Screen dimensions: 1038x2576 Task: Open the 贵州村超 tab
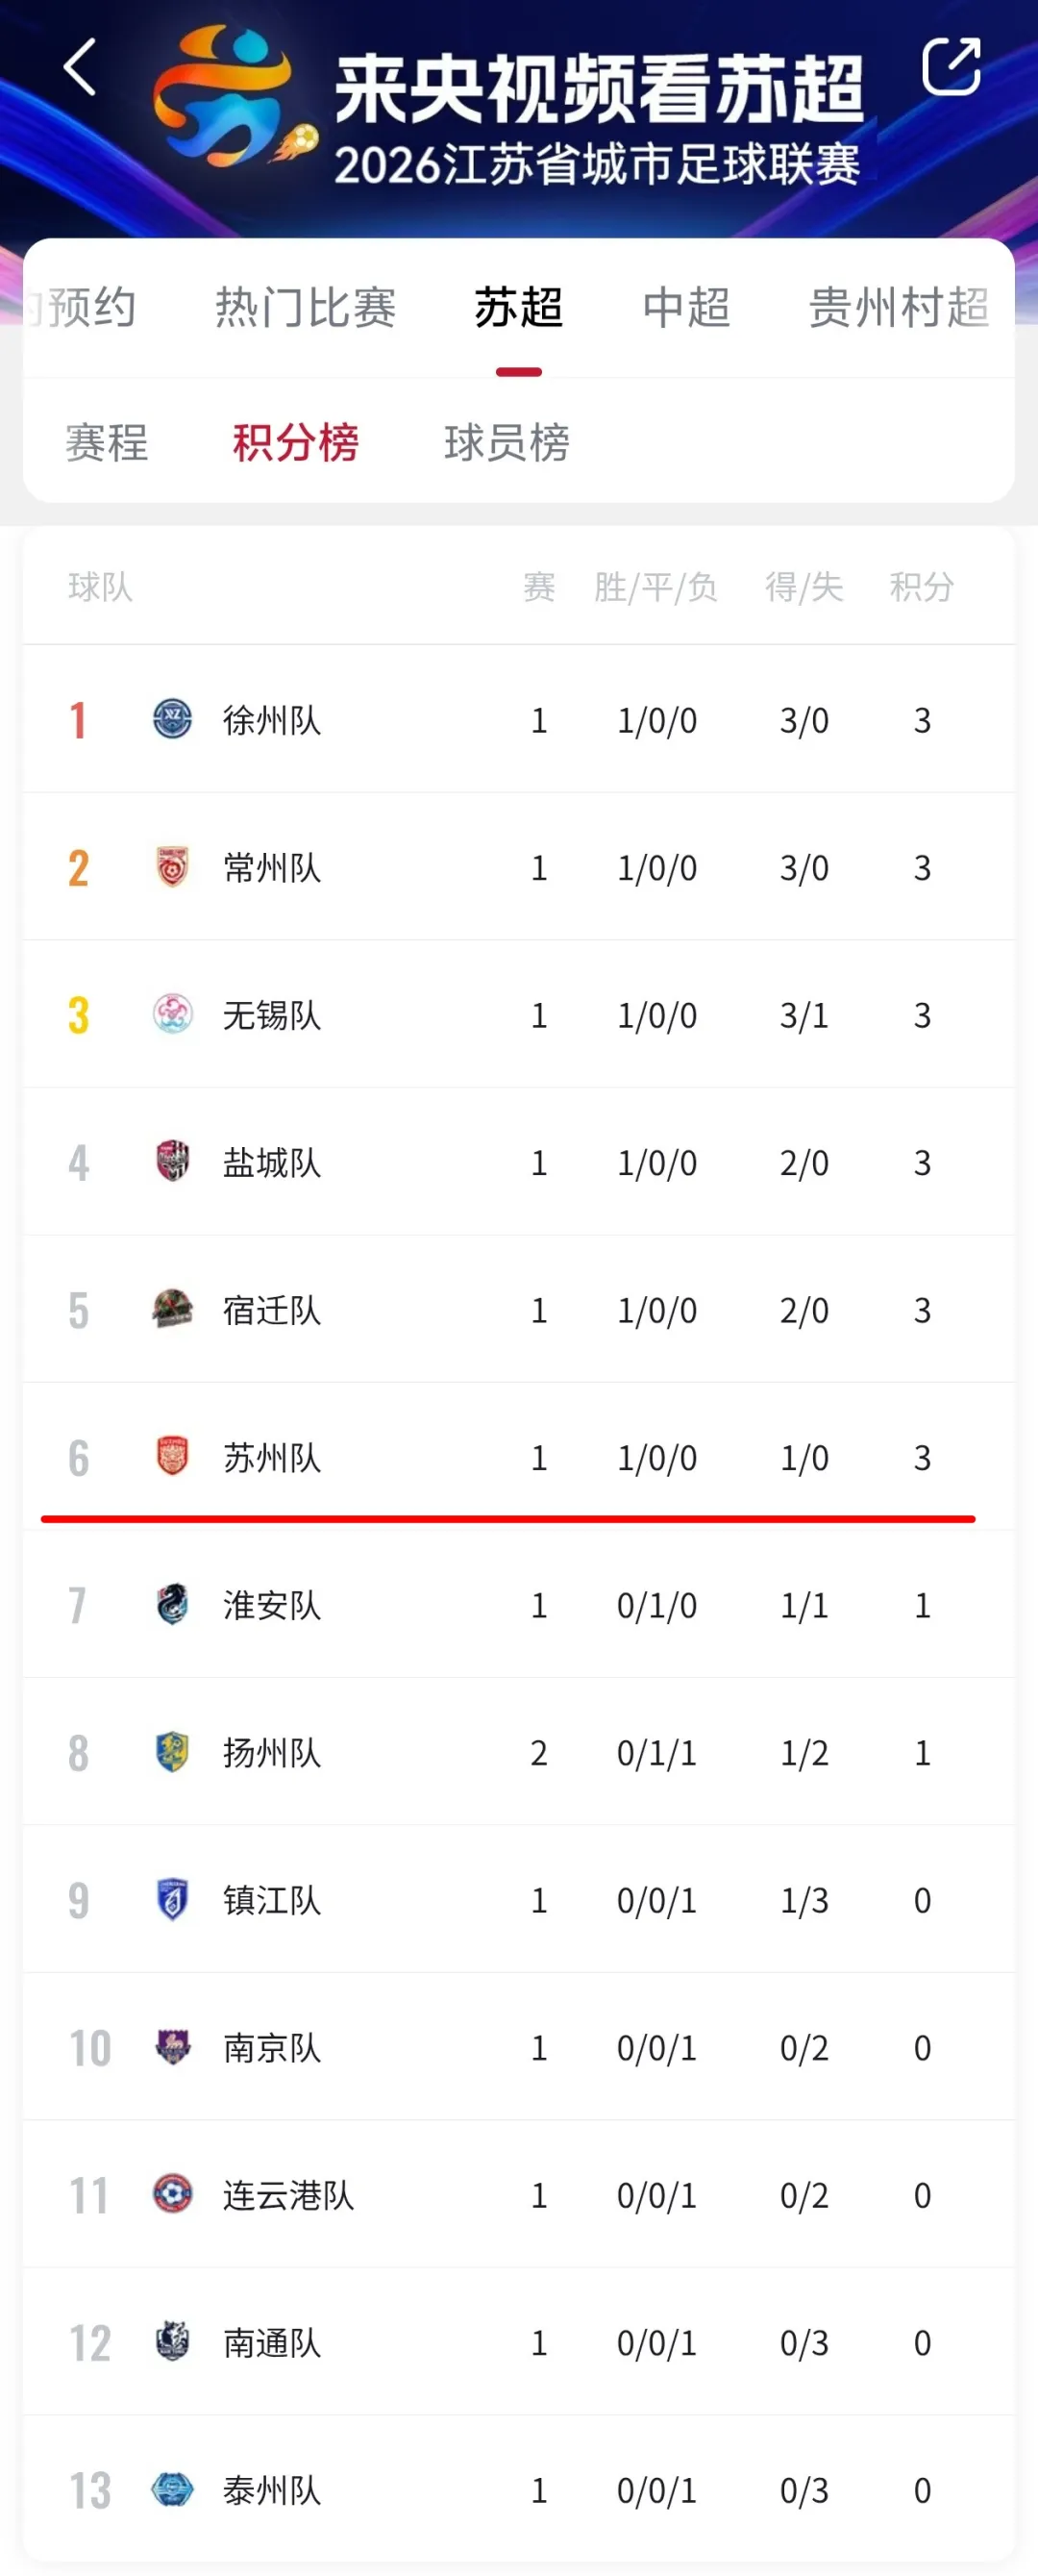click(x=898, y=307)
